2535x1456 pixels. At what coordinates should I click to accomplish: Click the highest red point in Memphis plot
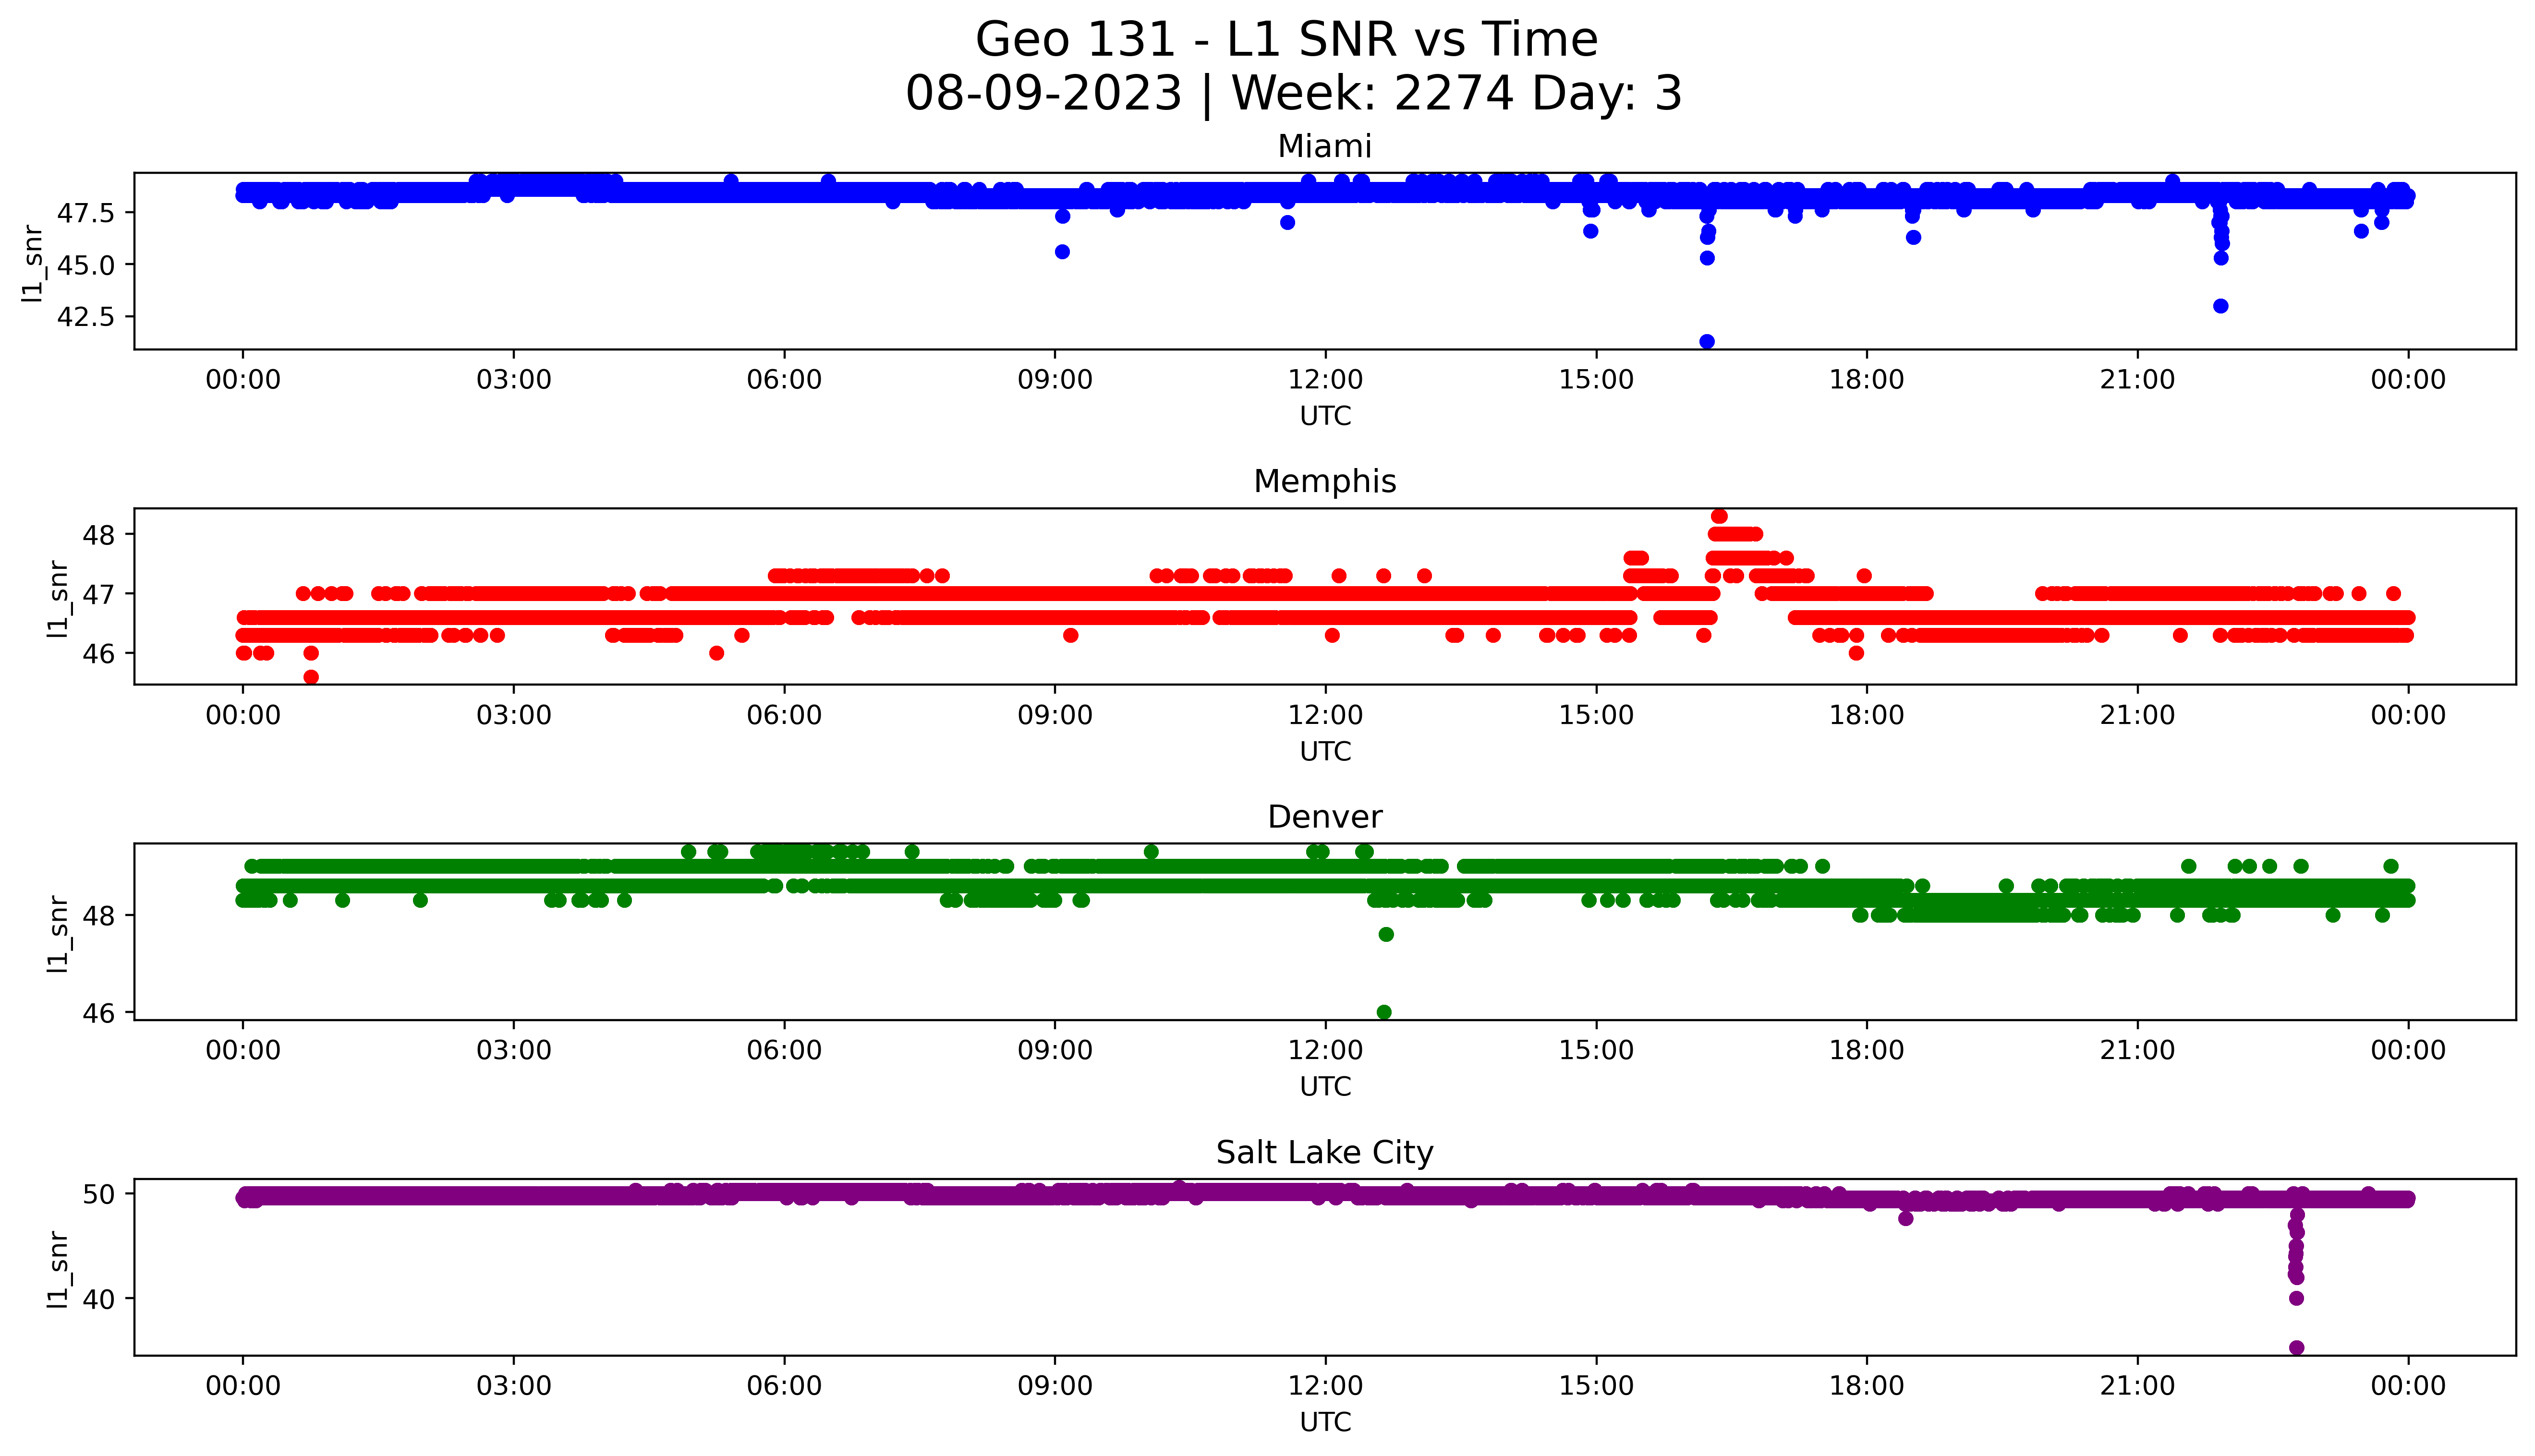pos(1719,517)
